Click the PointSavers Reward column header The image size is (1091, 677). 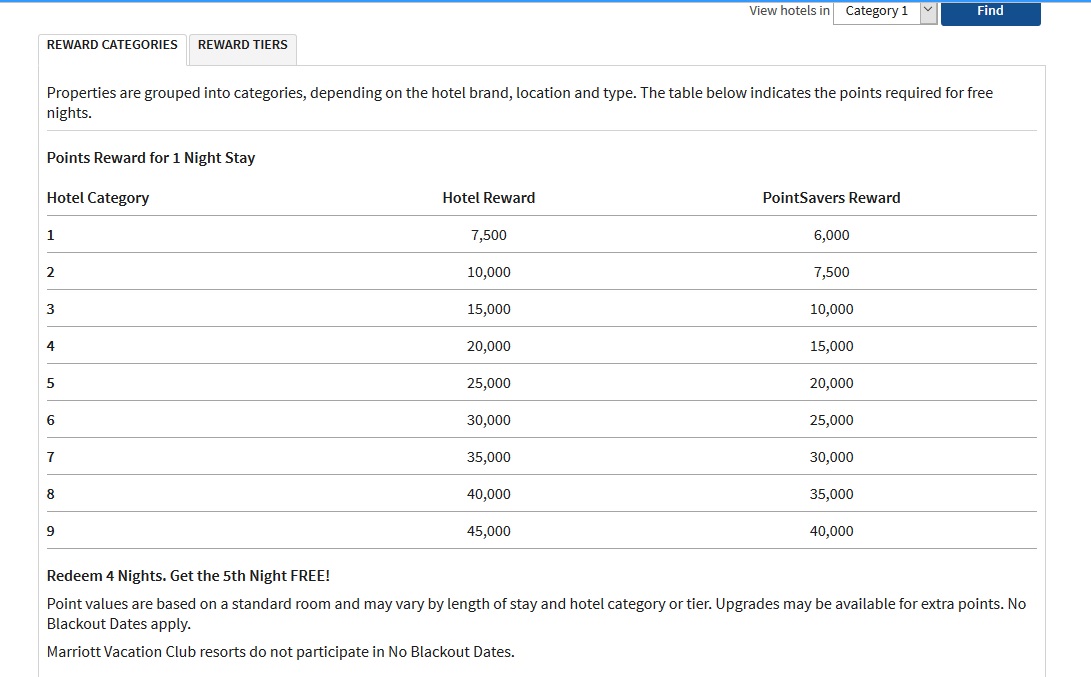coord(832,197)
